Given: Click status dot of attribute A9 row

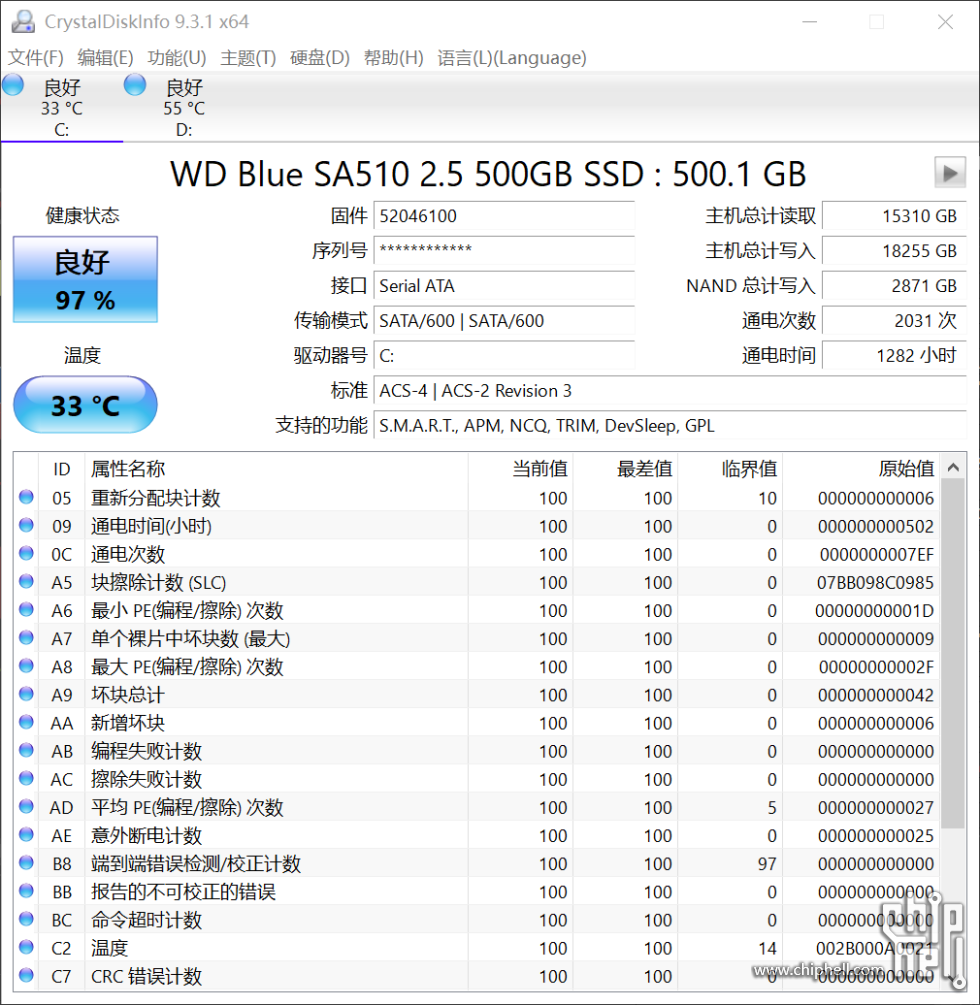Looking at the screenshot, I should point(26,694).
